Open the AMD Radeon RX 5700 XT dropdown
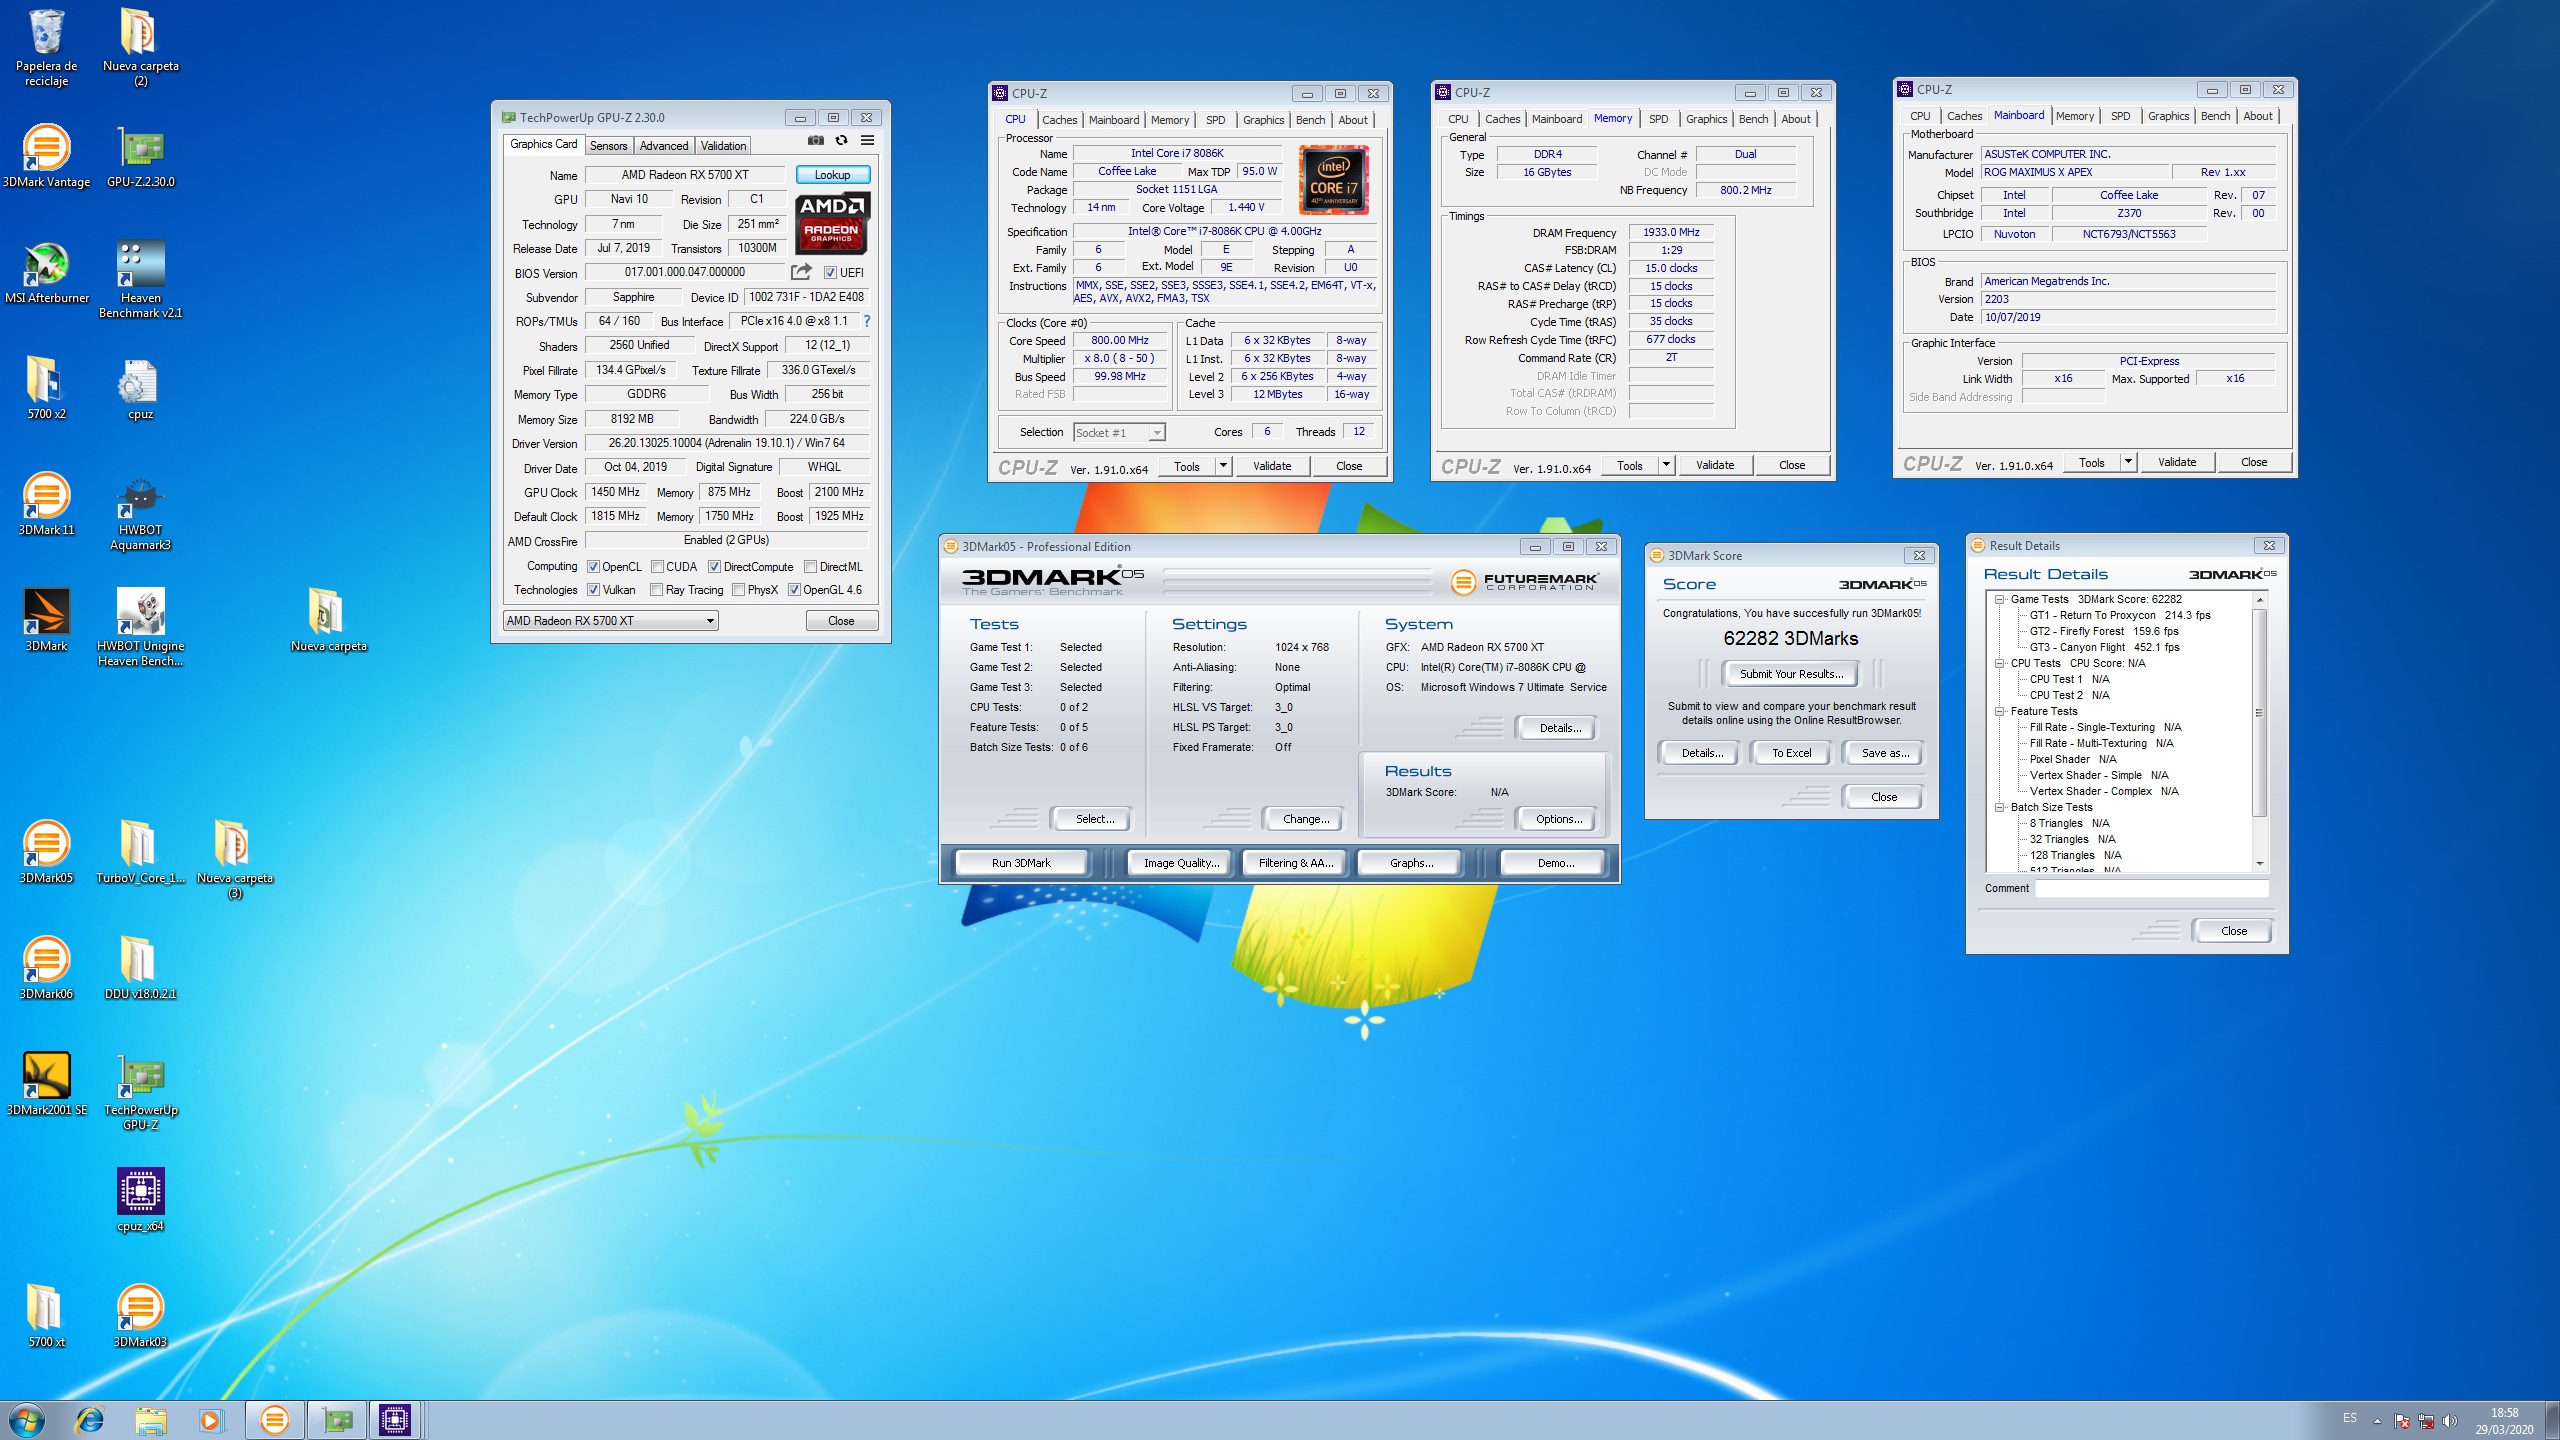The width and height of the screenshot is (2560, 1440). (611, 621)
